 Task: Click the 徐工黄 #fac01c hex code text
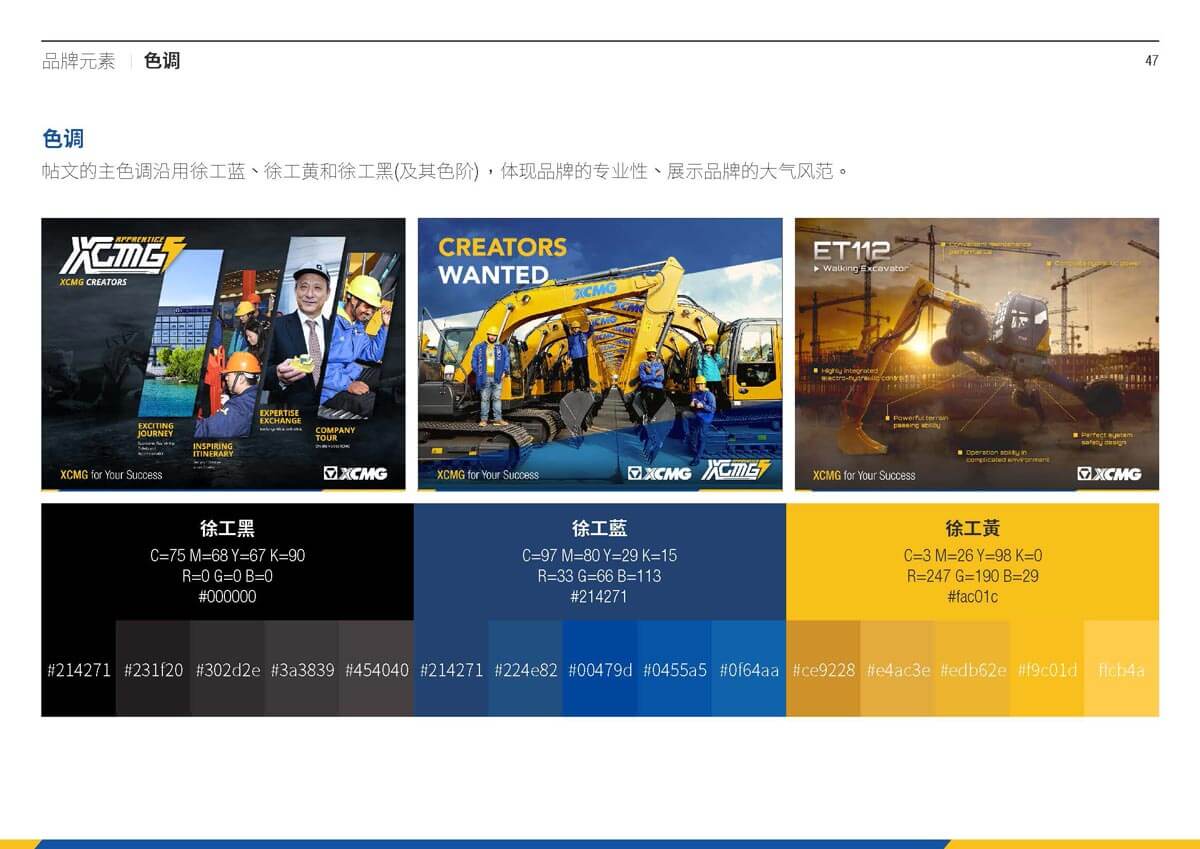(972, 597)
